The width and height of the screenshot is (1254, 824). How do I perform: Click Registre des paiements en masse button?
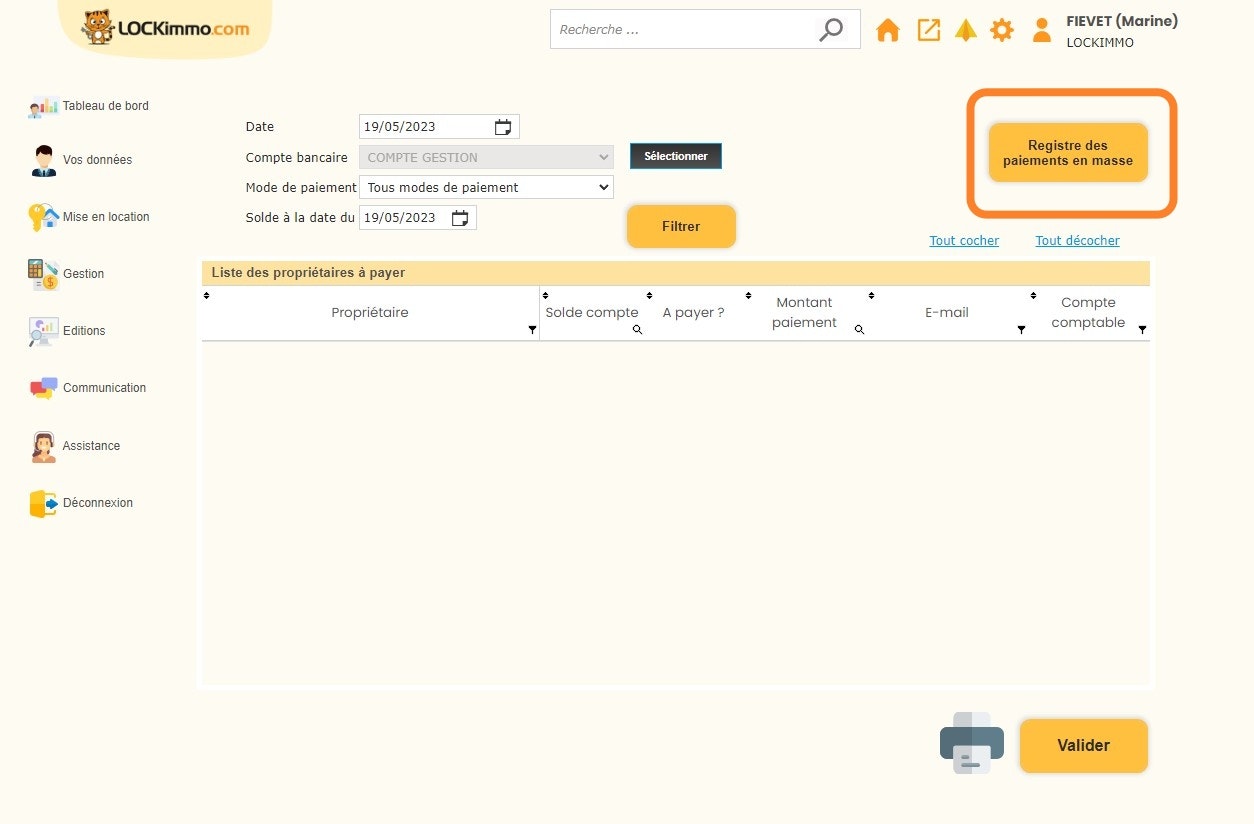(1067, 153)
